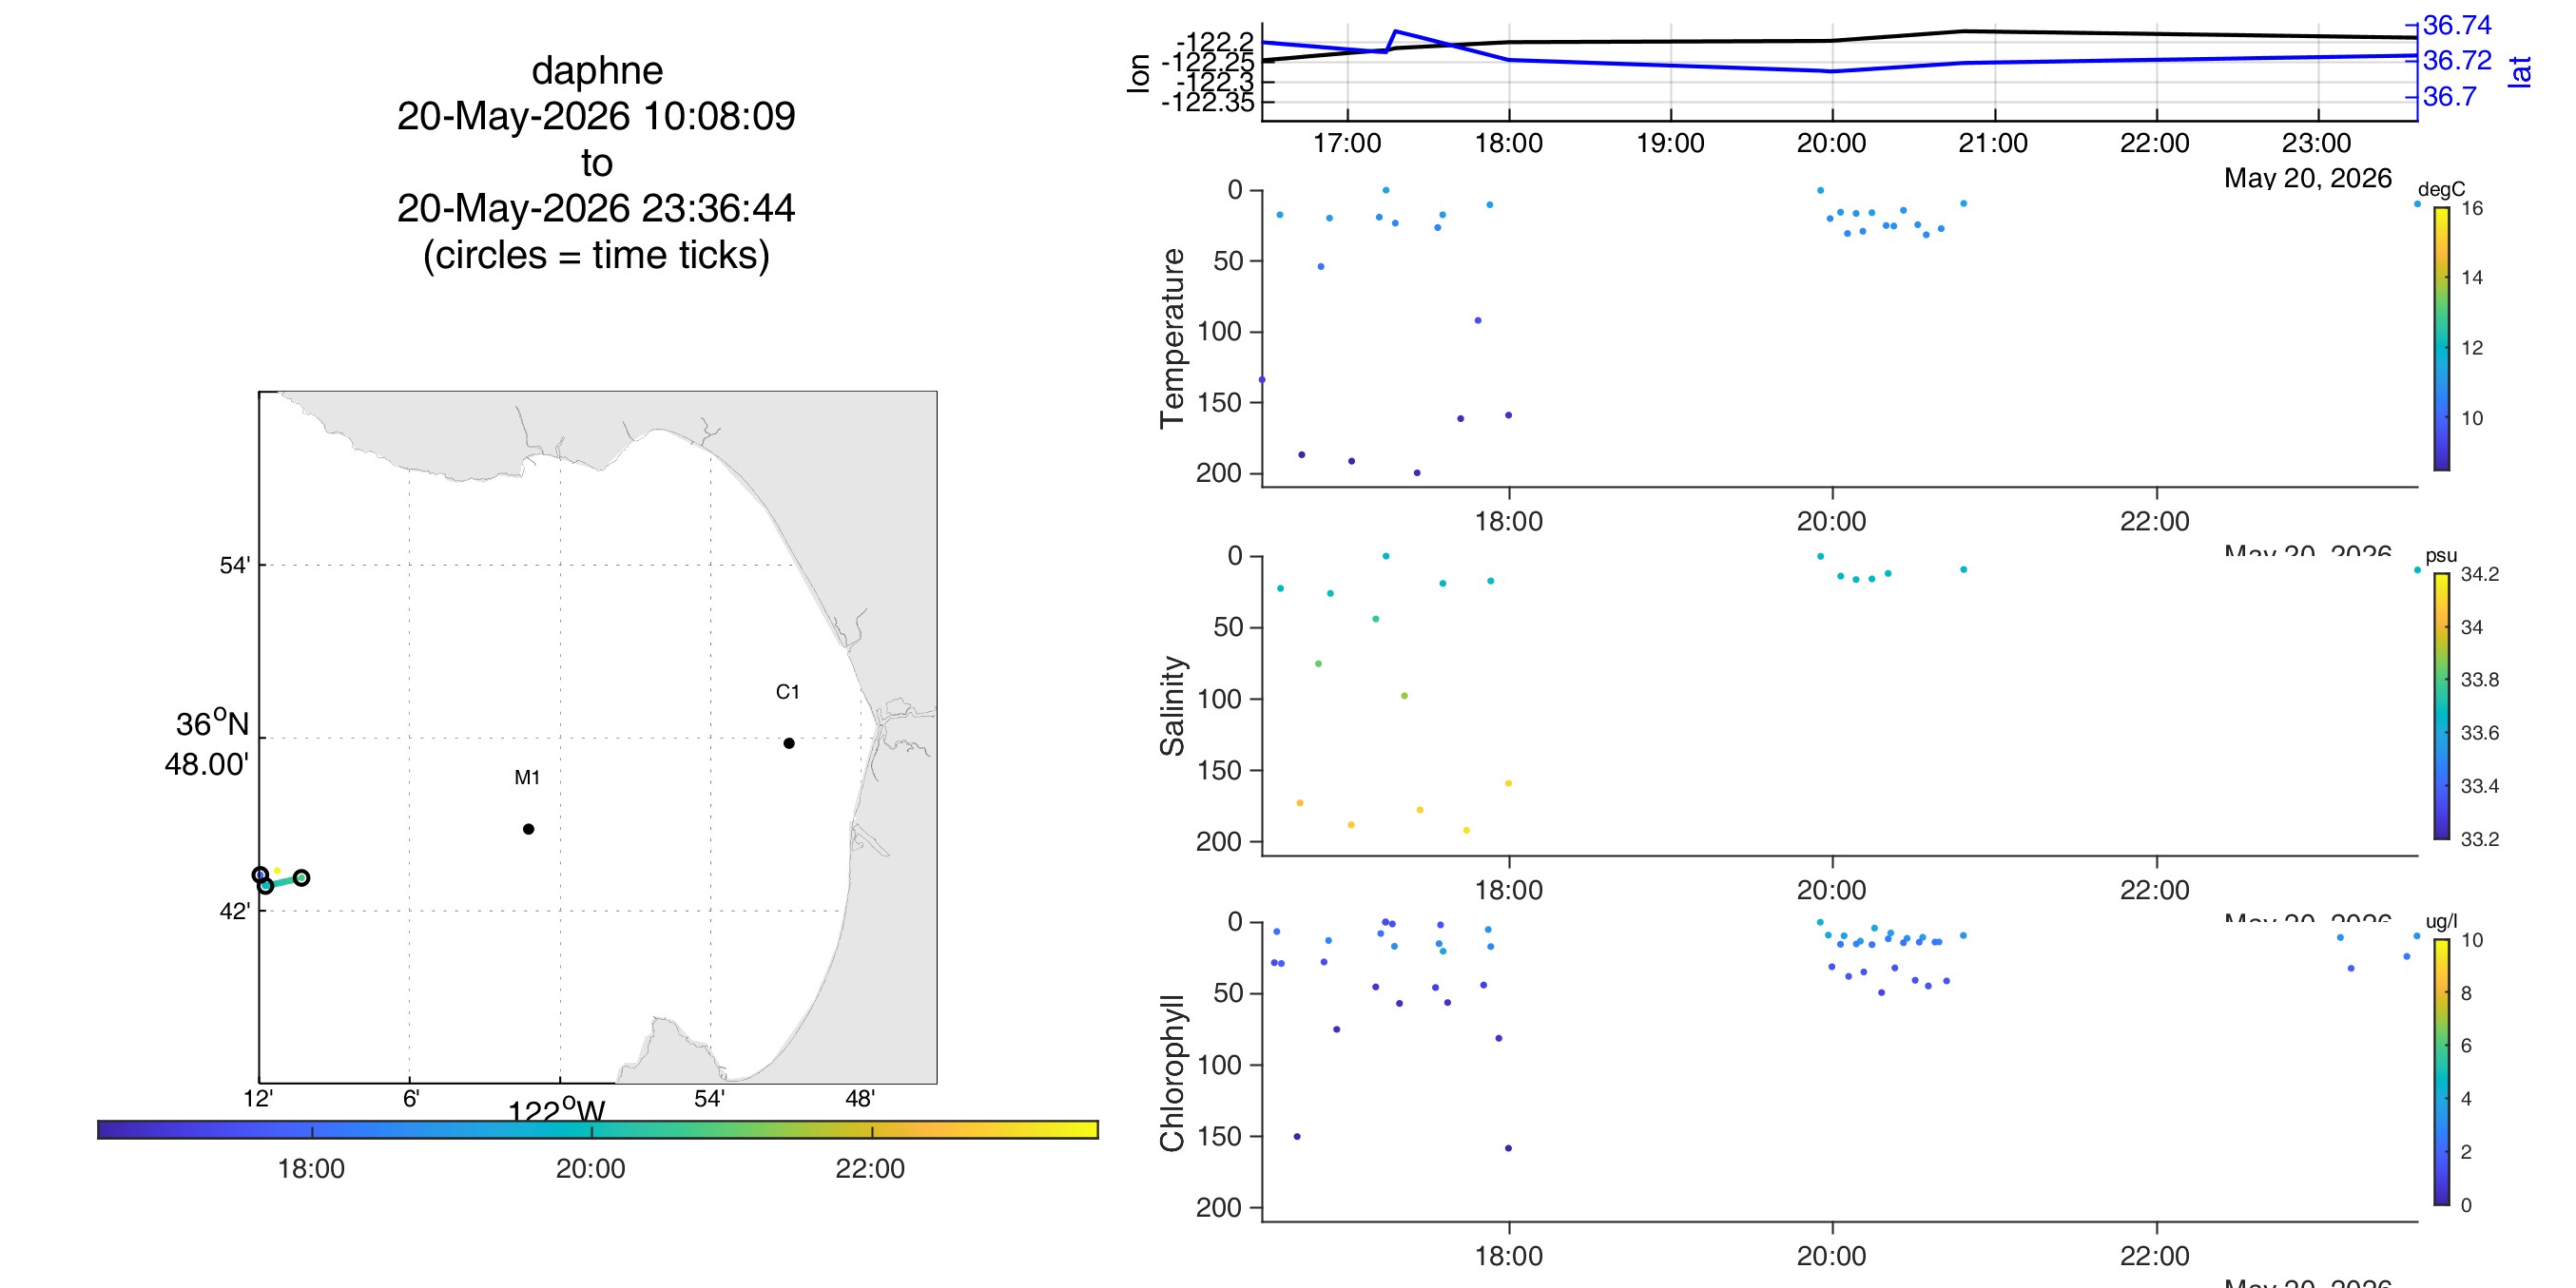Screen dimensions: 2576x1288
Task: Click the horizontal time colorbar below the map
Action: point(598,1129)
